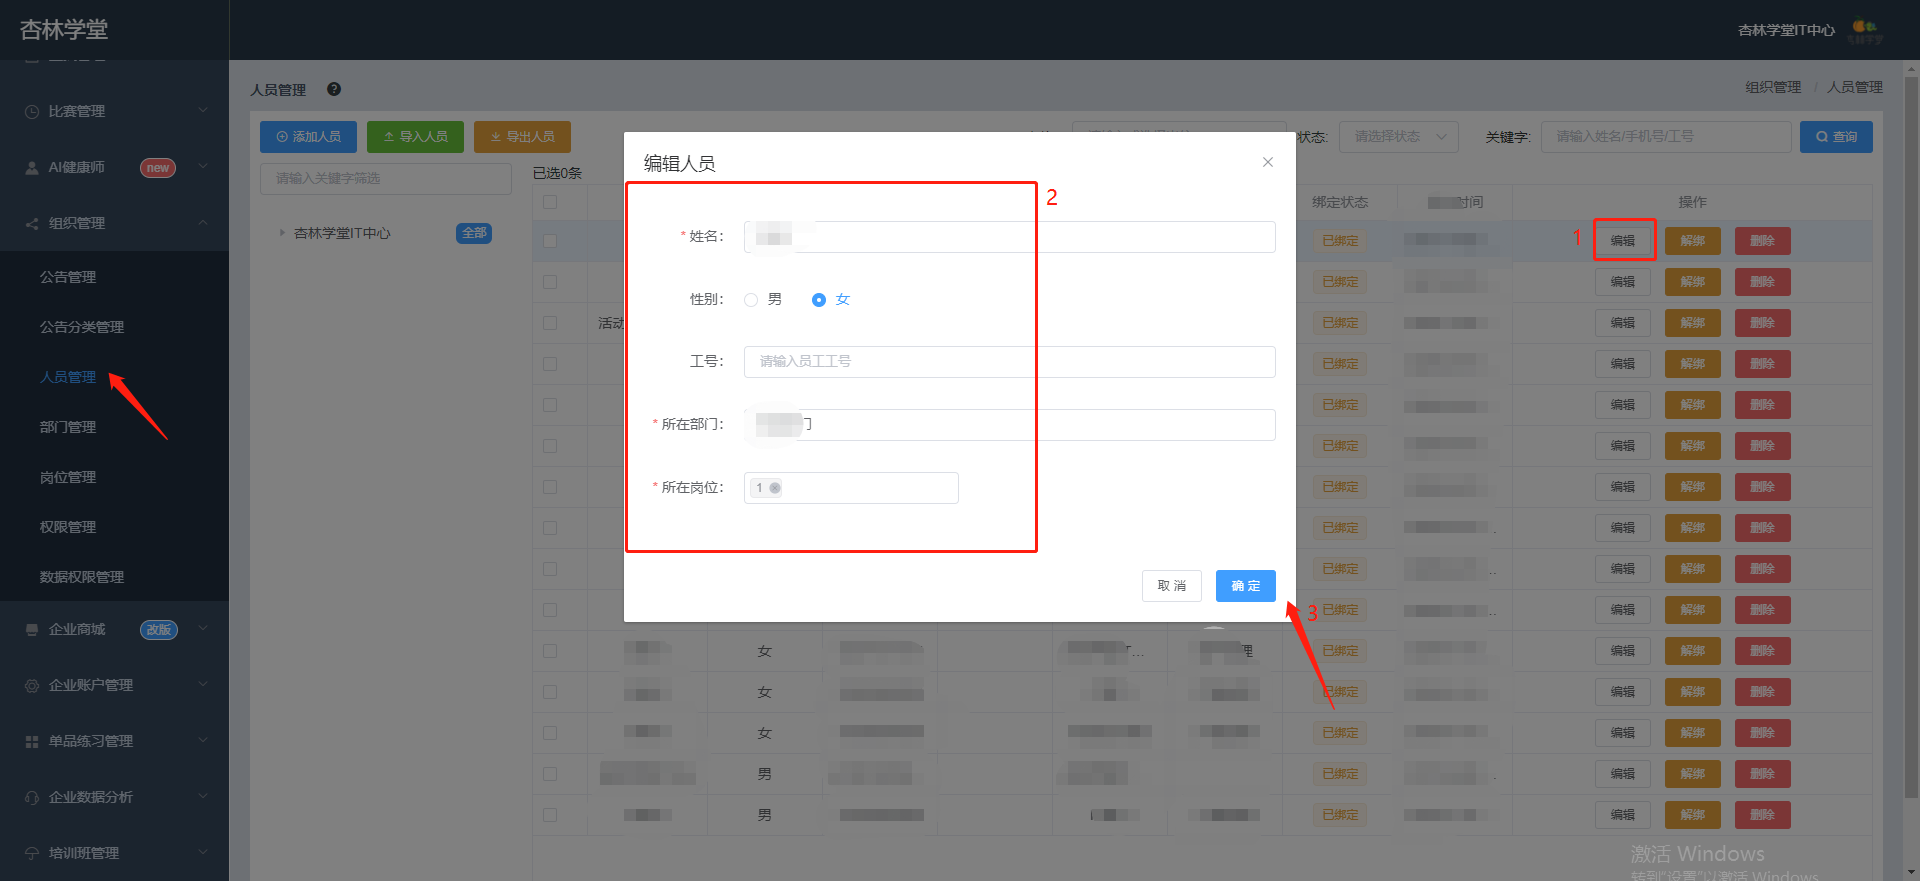Select the 女 gender radio button
Image resolution: width=1920 pixels, height=881 pixels.
[x=819, y=300]
